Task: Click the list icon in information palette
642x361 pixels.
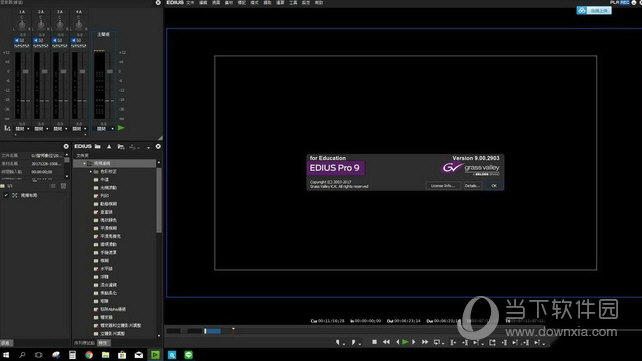Action: (x=52, y=186)
